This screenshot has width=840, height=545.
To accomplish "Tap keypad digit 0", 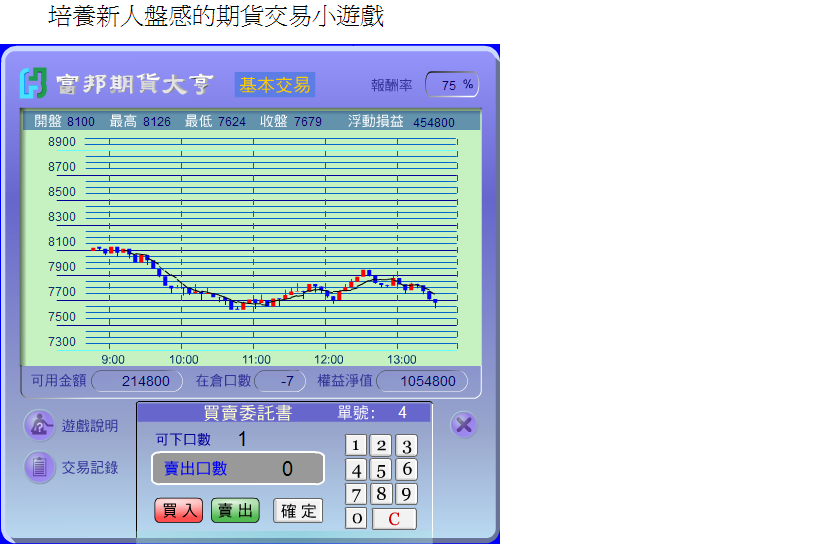I will [356, 518].
